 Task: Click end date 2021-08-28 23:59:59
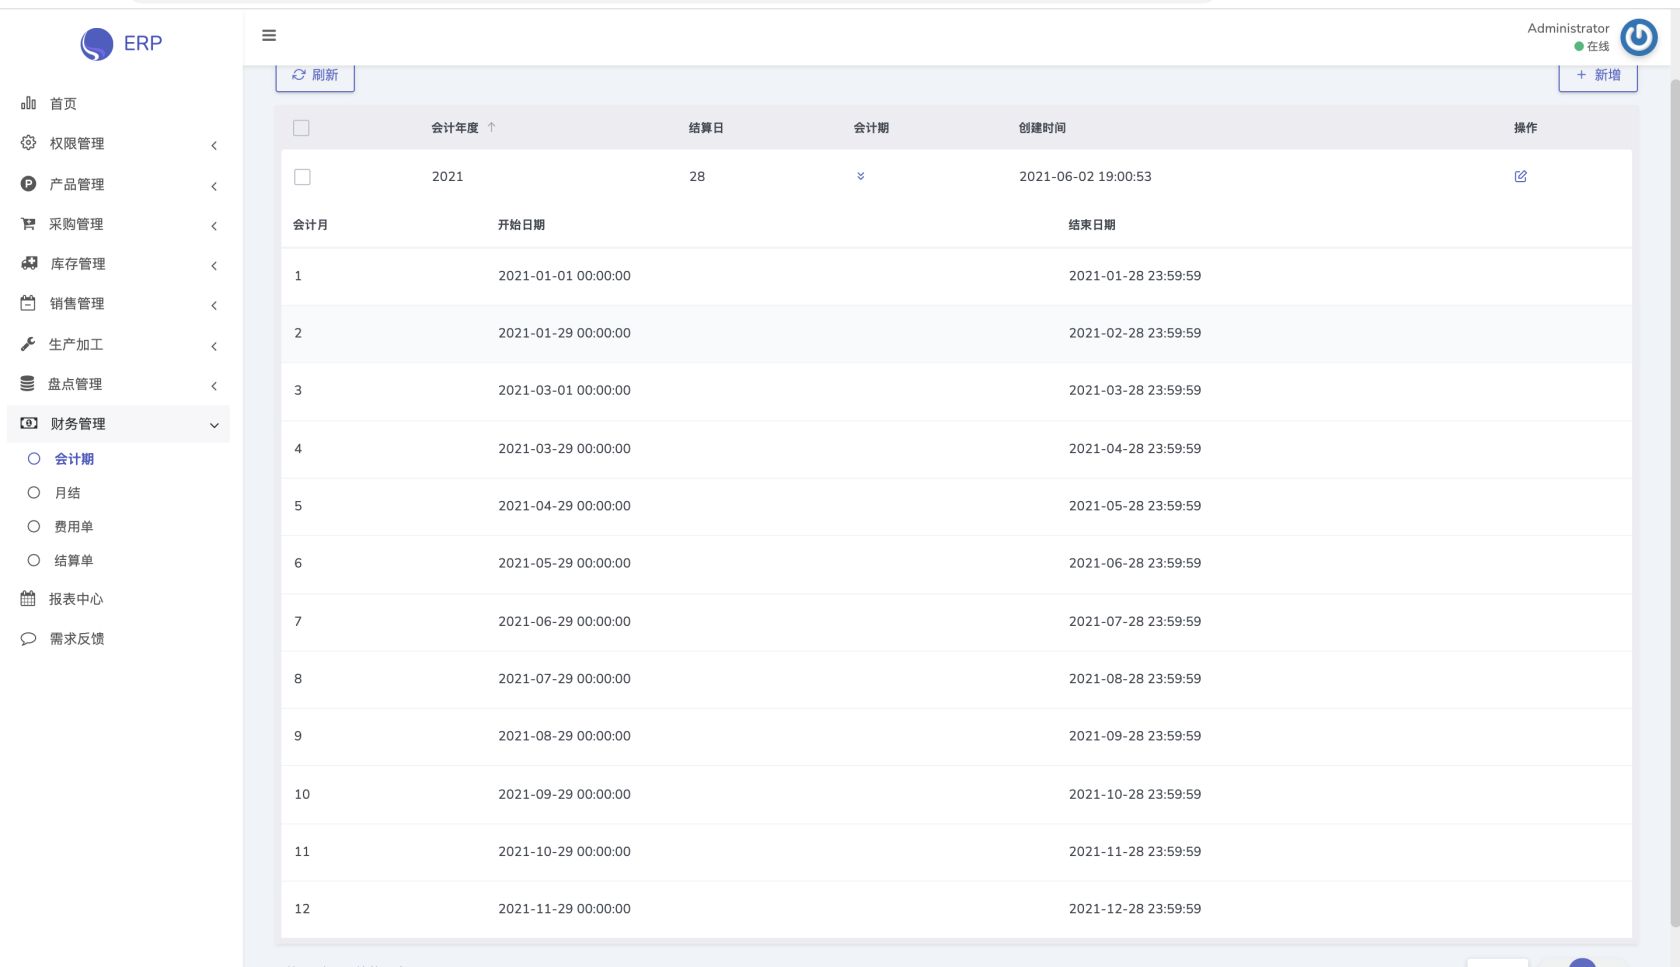coord(1135,678)
